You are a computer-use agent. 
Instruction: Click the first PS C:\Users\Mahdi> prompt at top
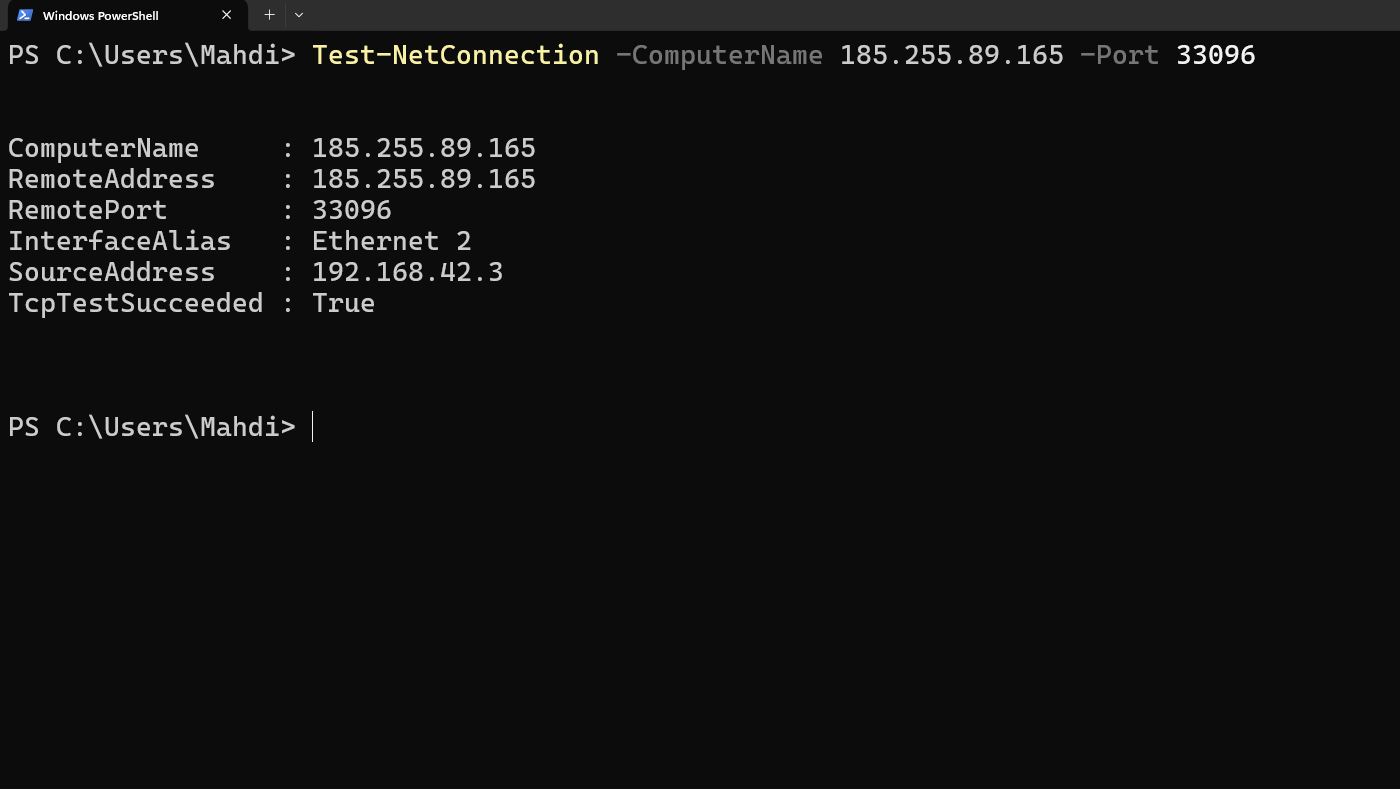click(151, 55)
